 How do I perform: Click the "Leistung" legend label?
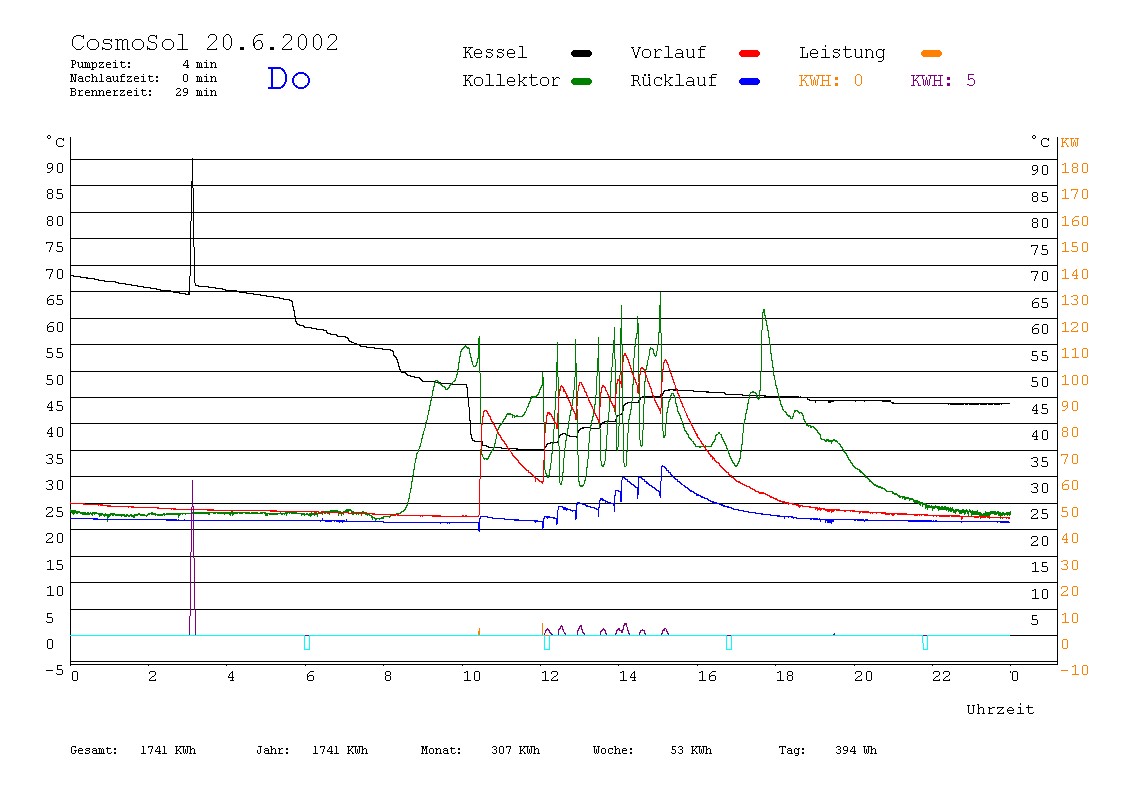click(842, 53)
